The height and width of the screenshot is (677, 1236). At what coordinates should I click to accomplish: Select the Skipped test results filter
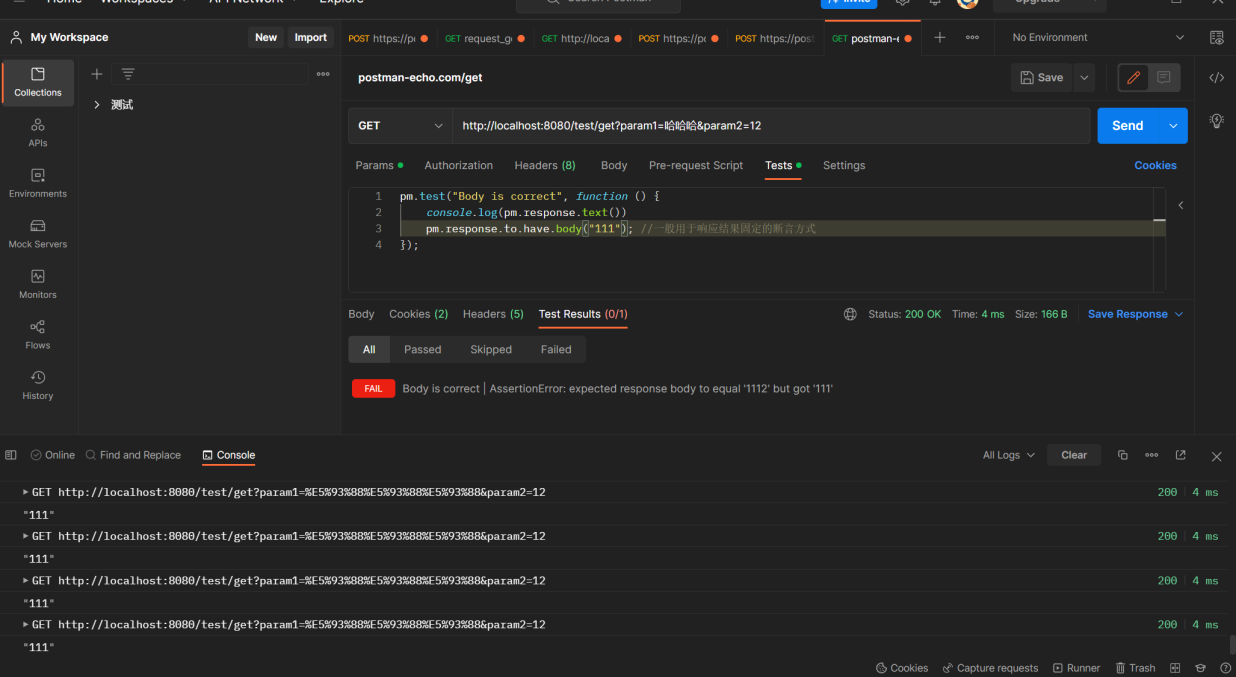(491, 349)
